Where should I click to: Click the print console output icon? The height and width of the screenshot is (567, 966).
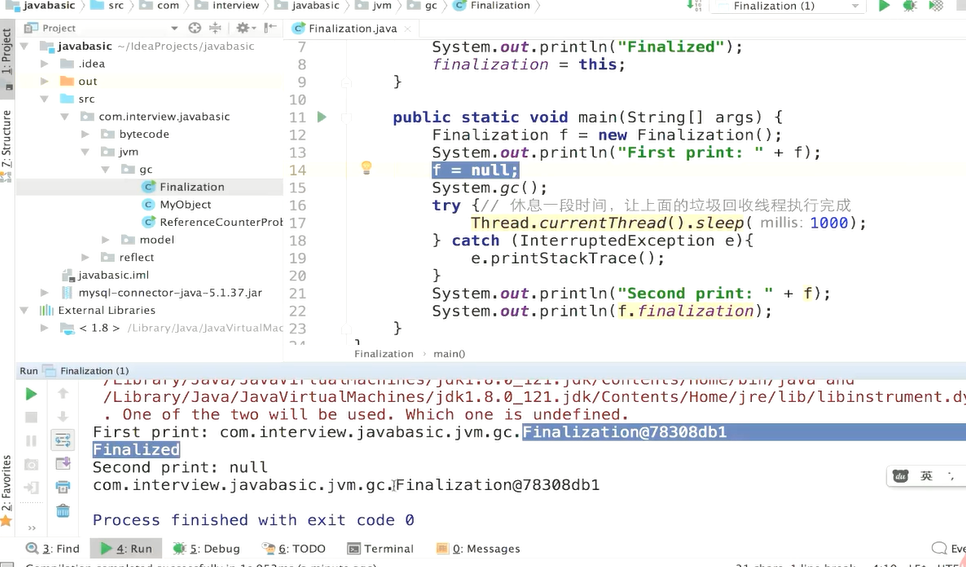click(x=63, y=487)
